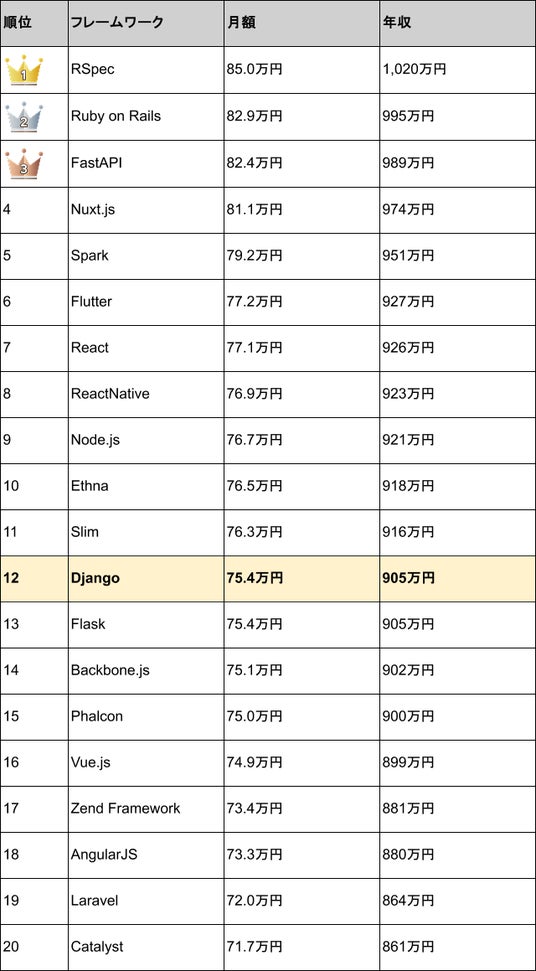Select the FastAPI framework name
Image resolution: width=536 pixels, height=971 pixels.
point(92,162)
